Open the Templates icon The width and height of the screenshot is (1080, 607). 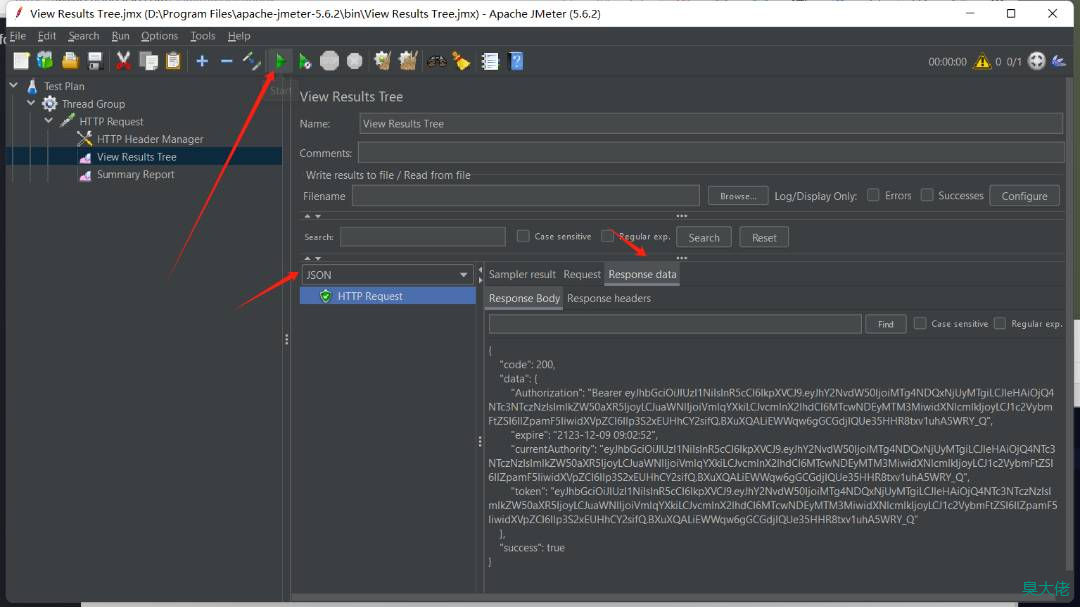click(x=45, y=61)
